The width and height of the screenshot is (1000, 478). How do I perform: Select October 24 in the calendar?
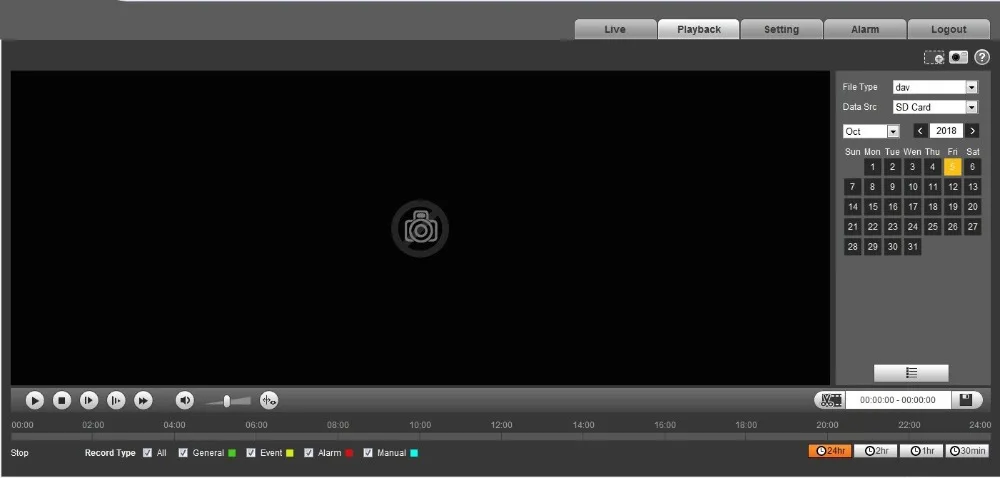pyautogui.click(x=913, y=227)
